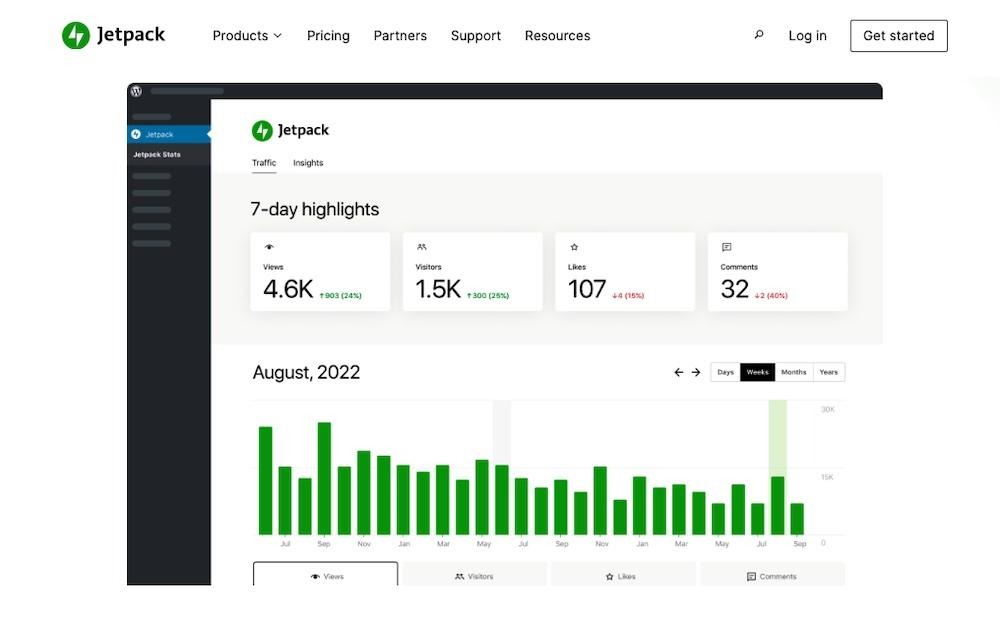Show Likes in the chart

click(x=623, y=574)
